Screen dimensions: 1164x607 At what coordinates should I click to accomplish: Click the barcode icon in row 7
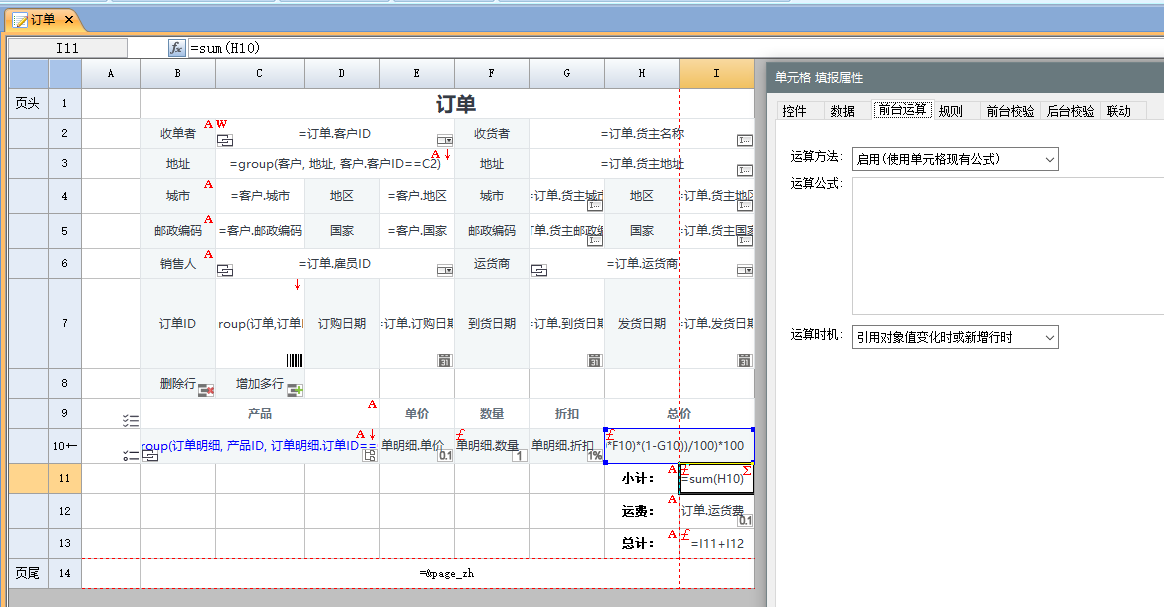point(295,361)
